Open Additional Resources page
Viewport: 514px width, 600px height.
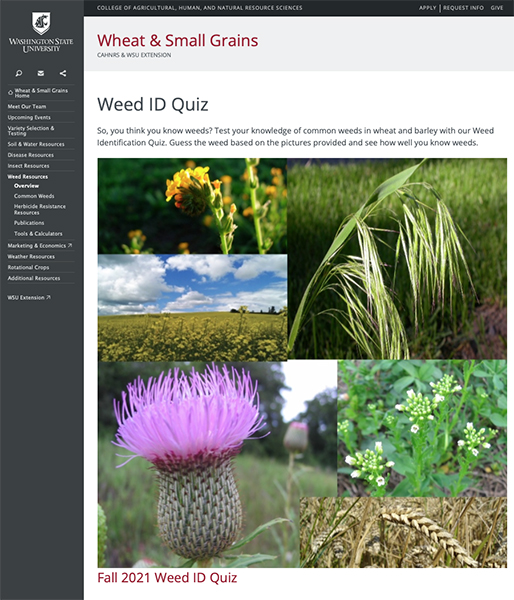click(34, 278)
